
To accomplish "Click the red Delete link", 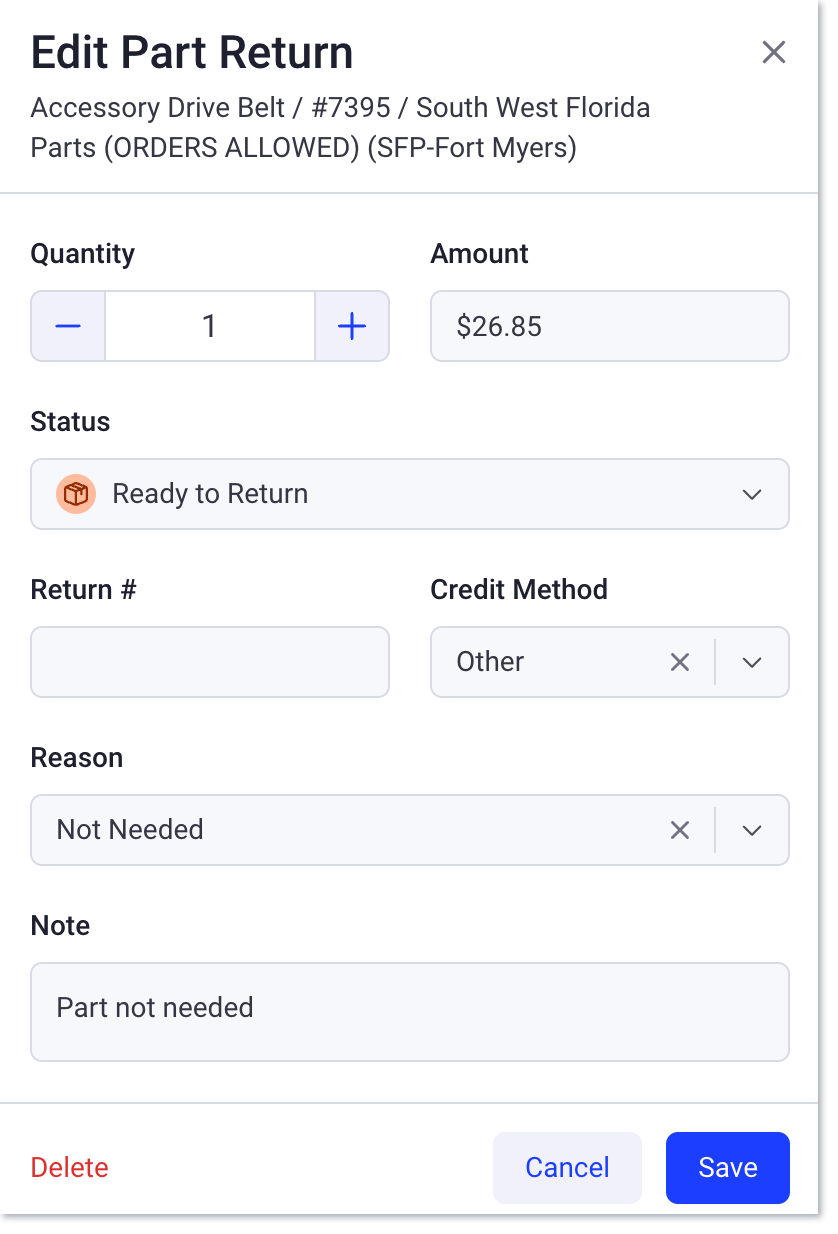I will (x=68, y=1167).
